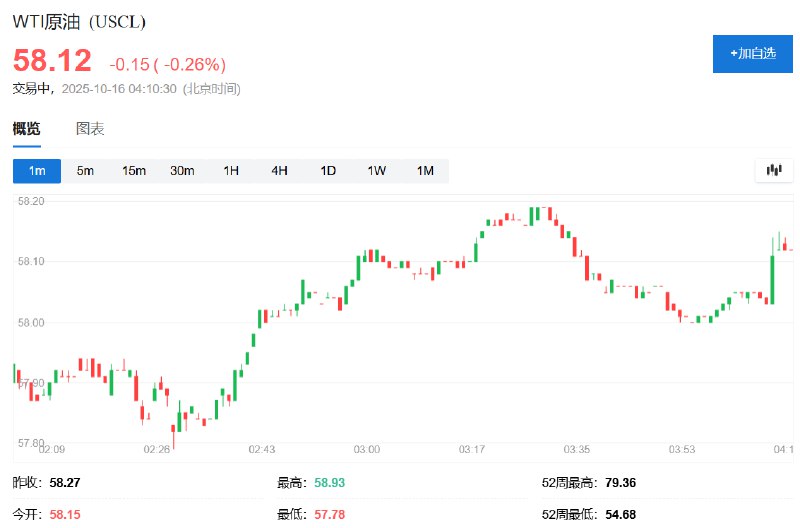Select the 1m timeframe
The height and width of the screenshot is (528, 800).
[37, 171]
